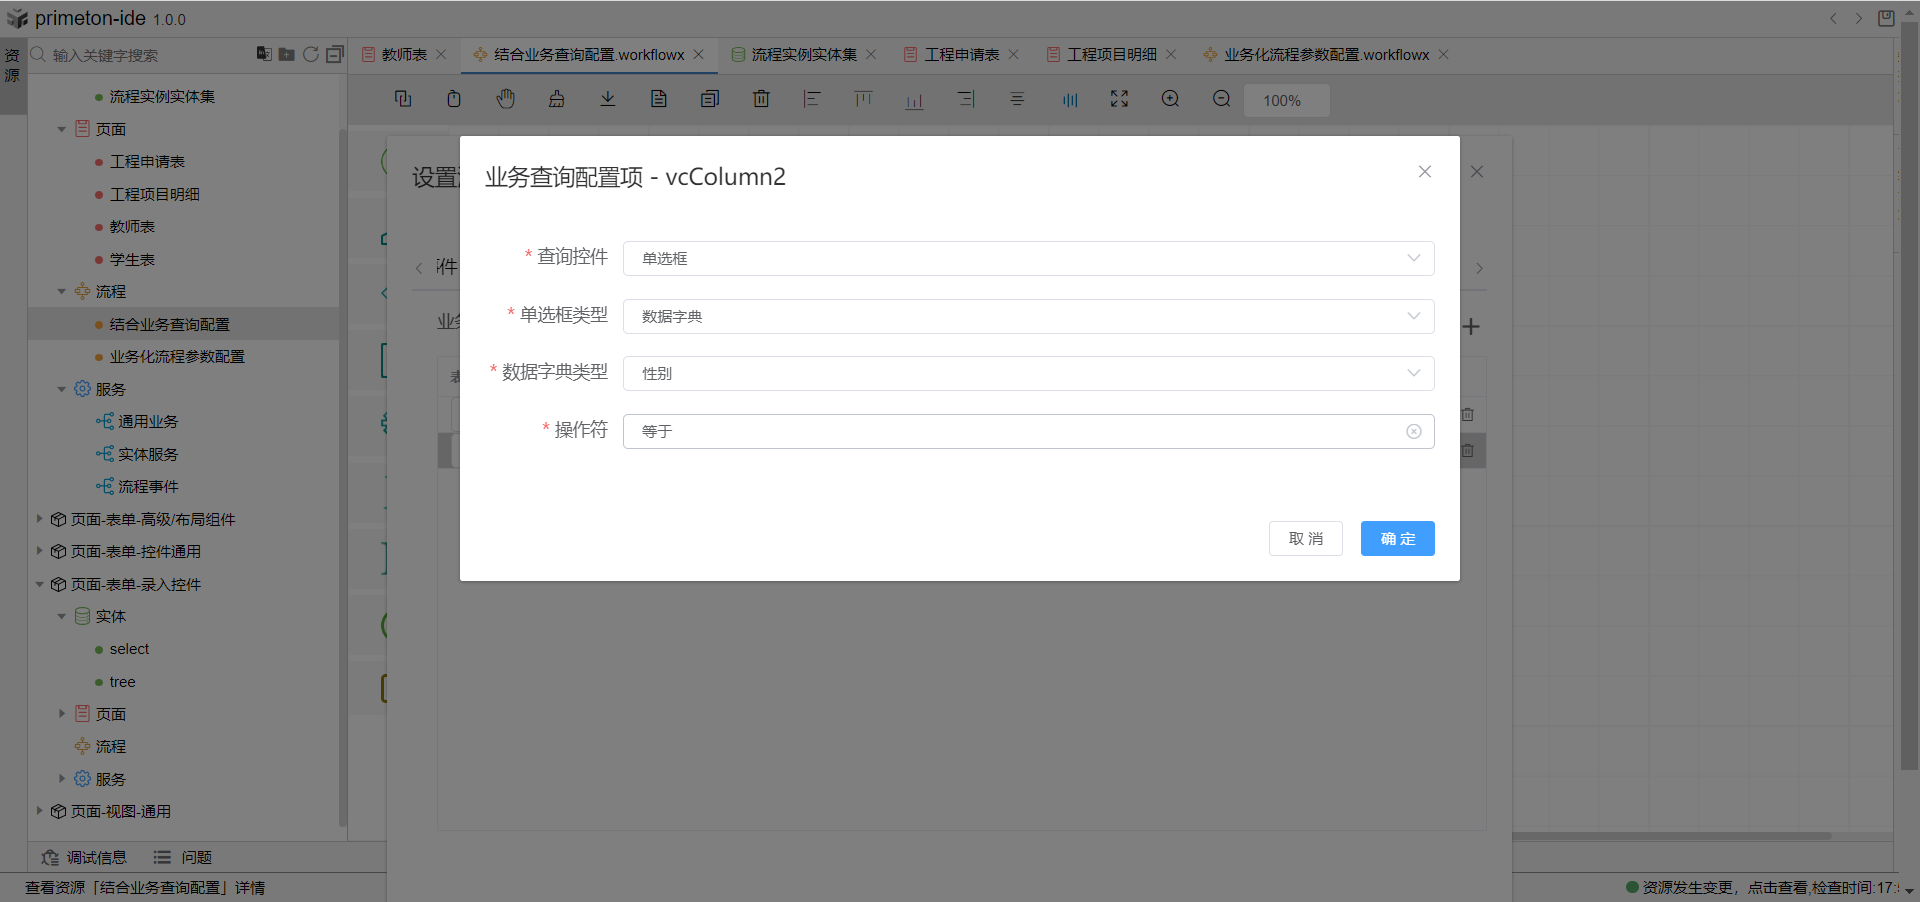Screen dimensions: 1920x902
Task: Click the 取消 button
Action: pos(1305,539)
